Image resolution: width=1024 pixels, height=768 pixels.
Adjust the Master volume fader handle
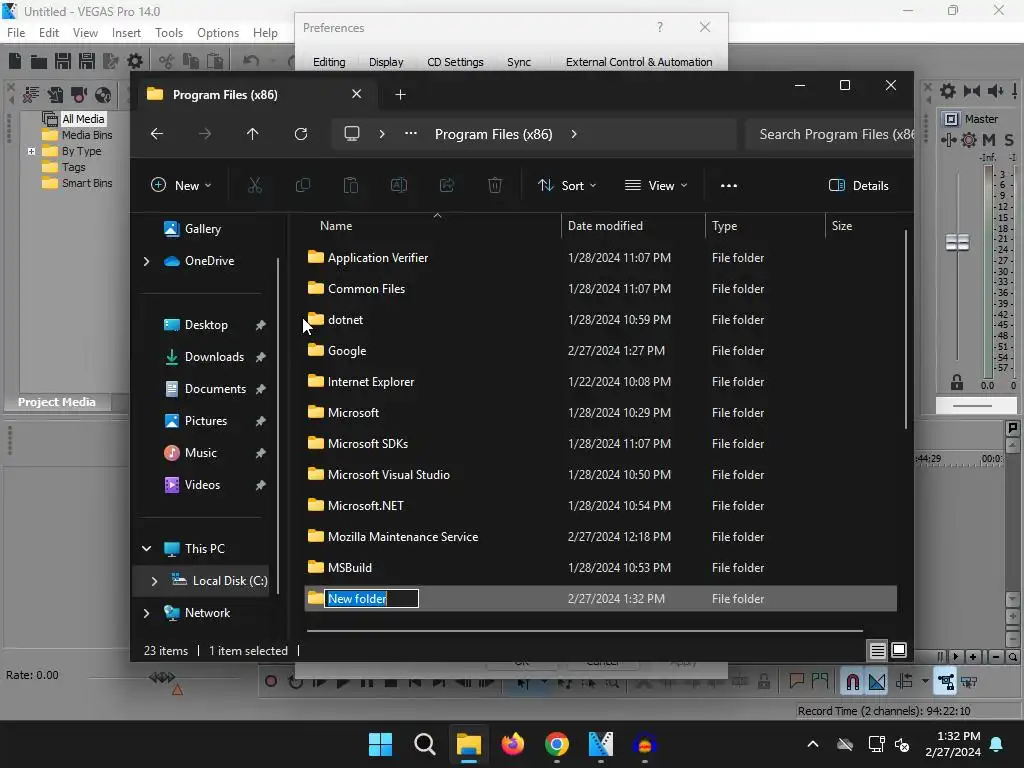tap(957, 242)
